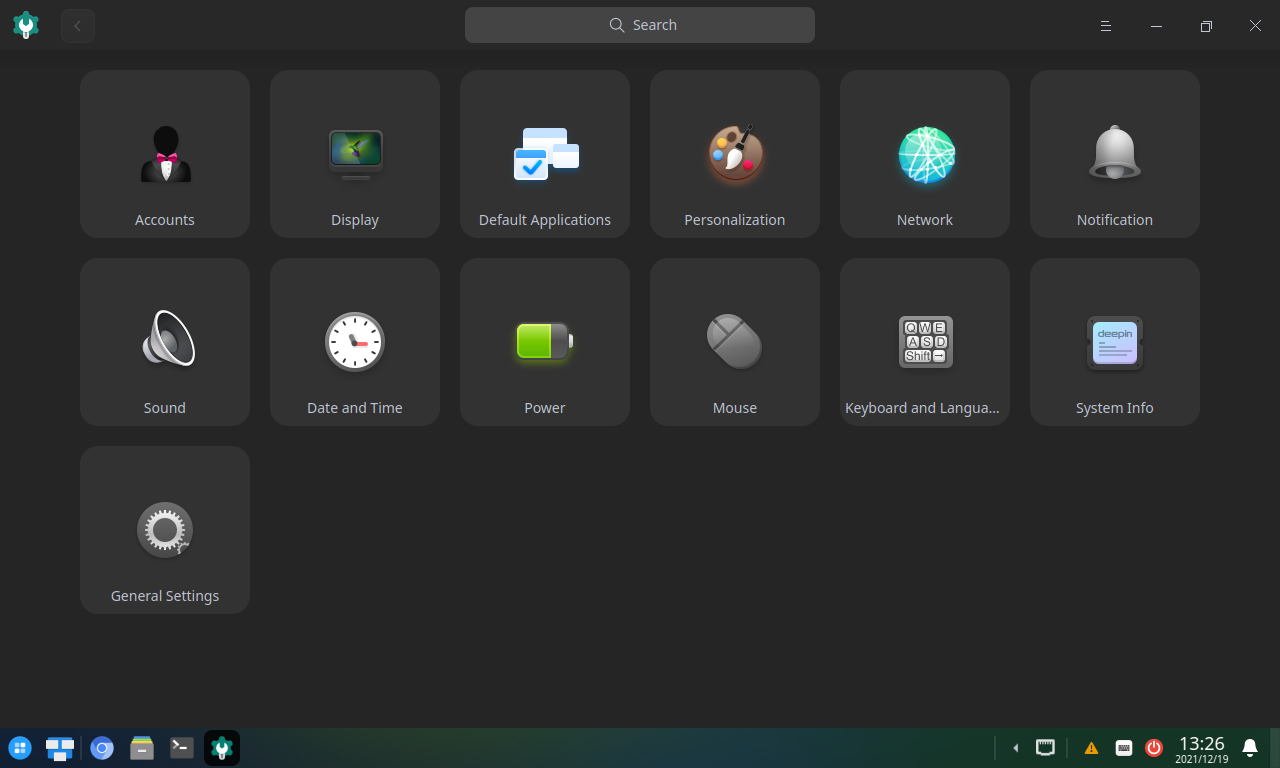Launch the web browser from taskbar
Viewport: 1280px width, 768px height.
tap(102, 748)
